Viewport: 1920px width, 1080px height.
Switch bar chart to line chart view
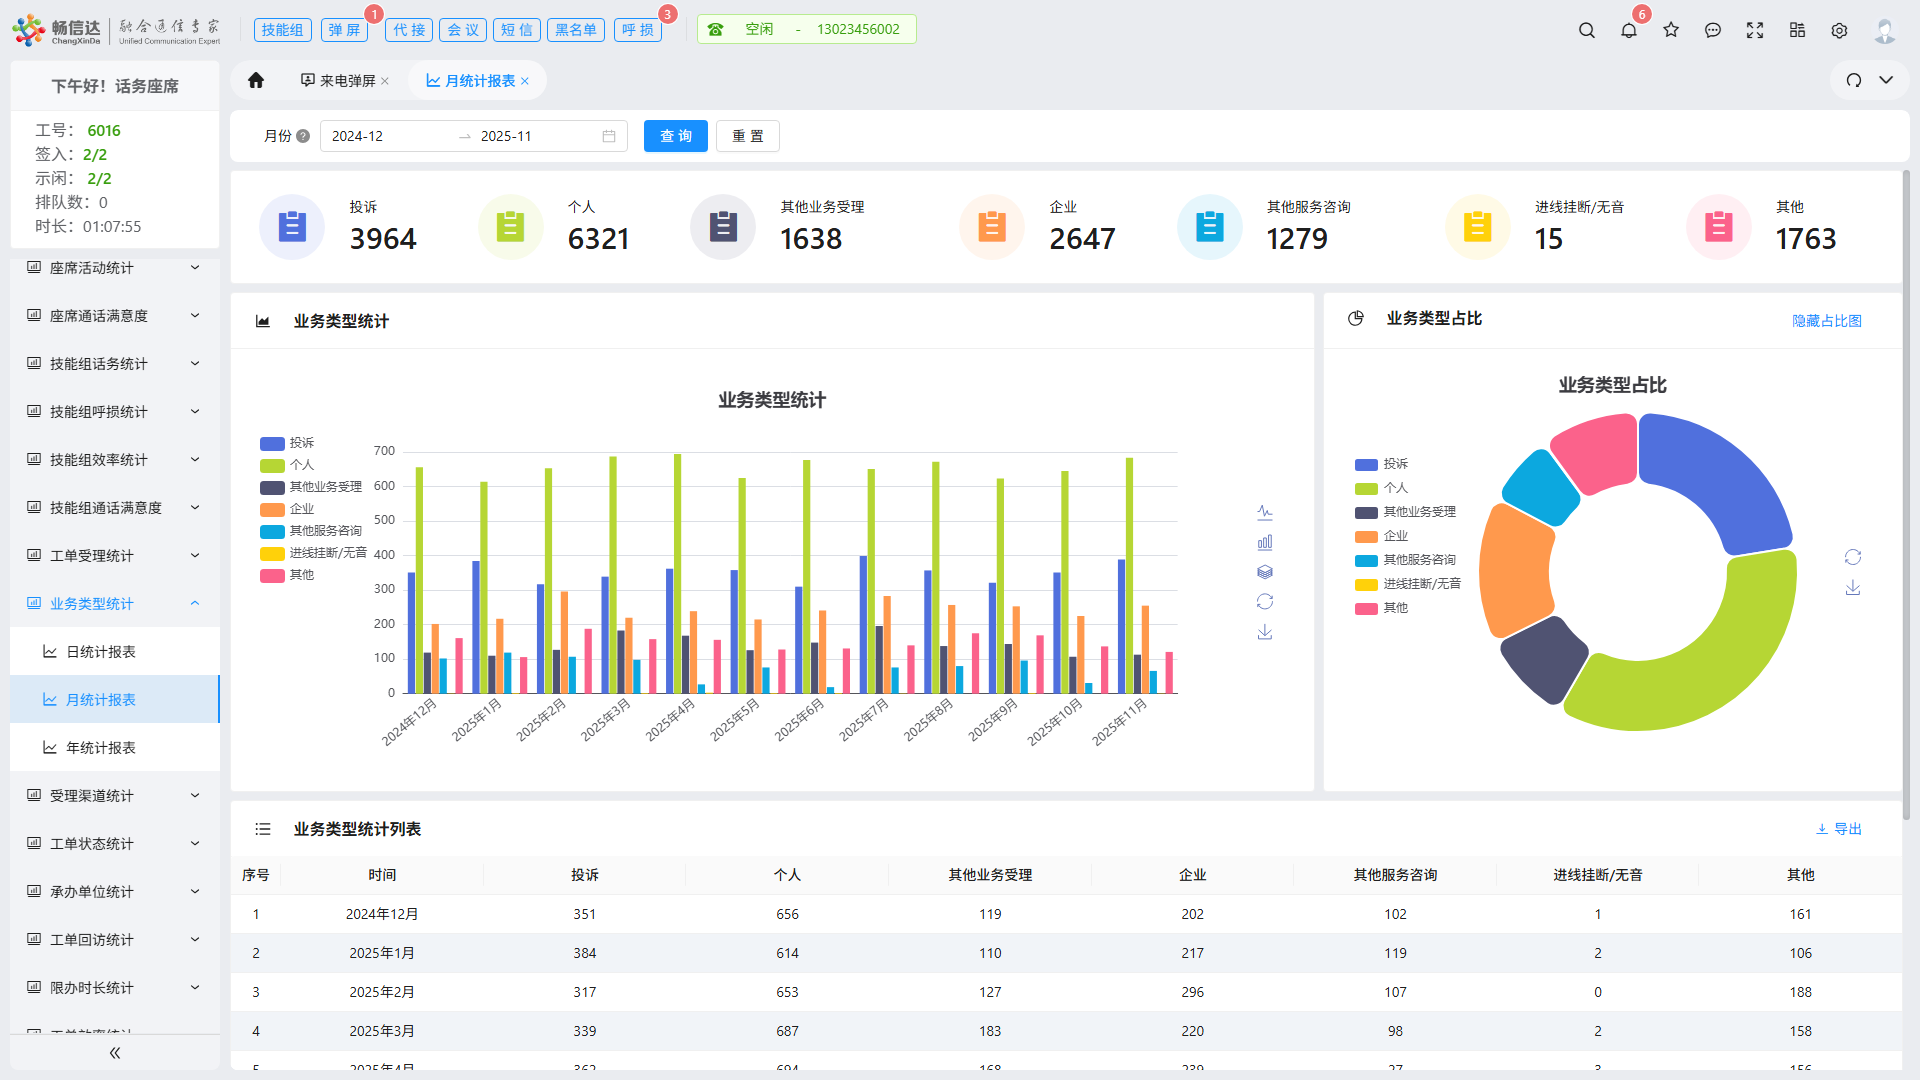pyautogui.click(x=1265, y=512)
